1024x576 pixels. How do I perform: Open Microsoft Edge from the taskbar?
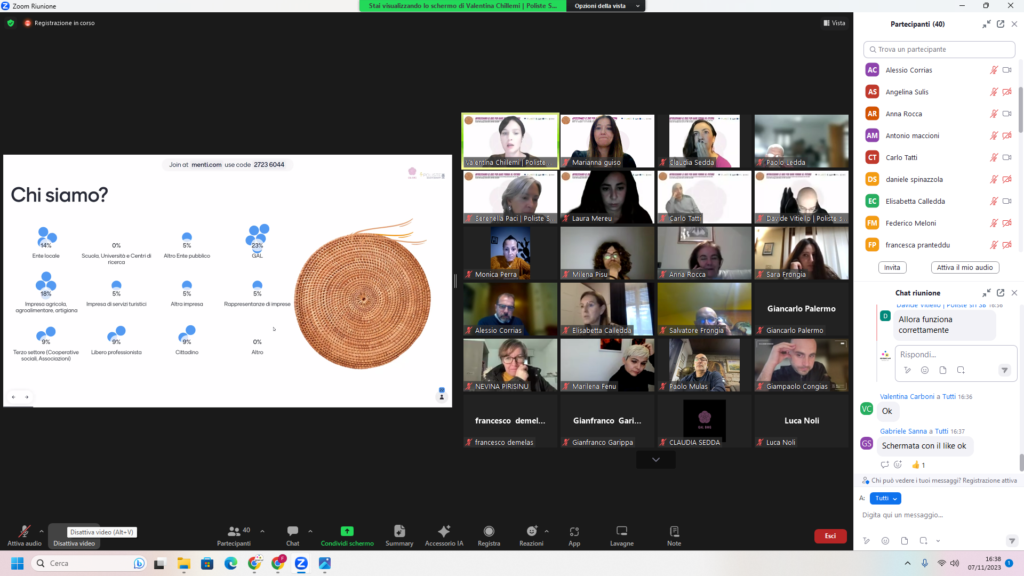coord(231,563)
